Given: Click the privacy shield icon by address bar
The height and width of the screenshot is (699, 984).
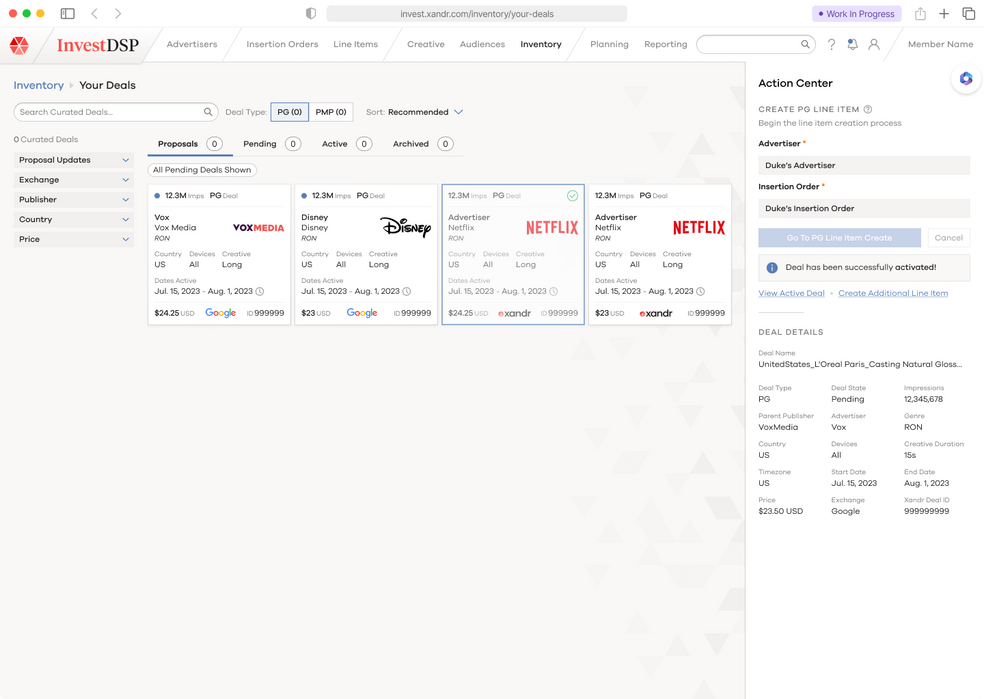Looking at the screenshot, I should click(x=311, y=13).
